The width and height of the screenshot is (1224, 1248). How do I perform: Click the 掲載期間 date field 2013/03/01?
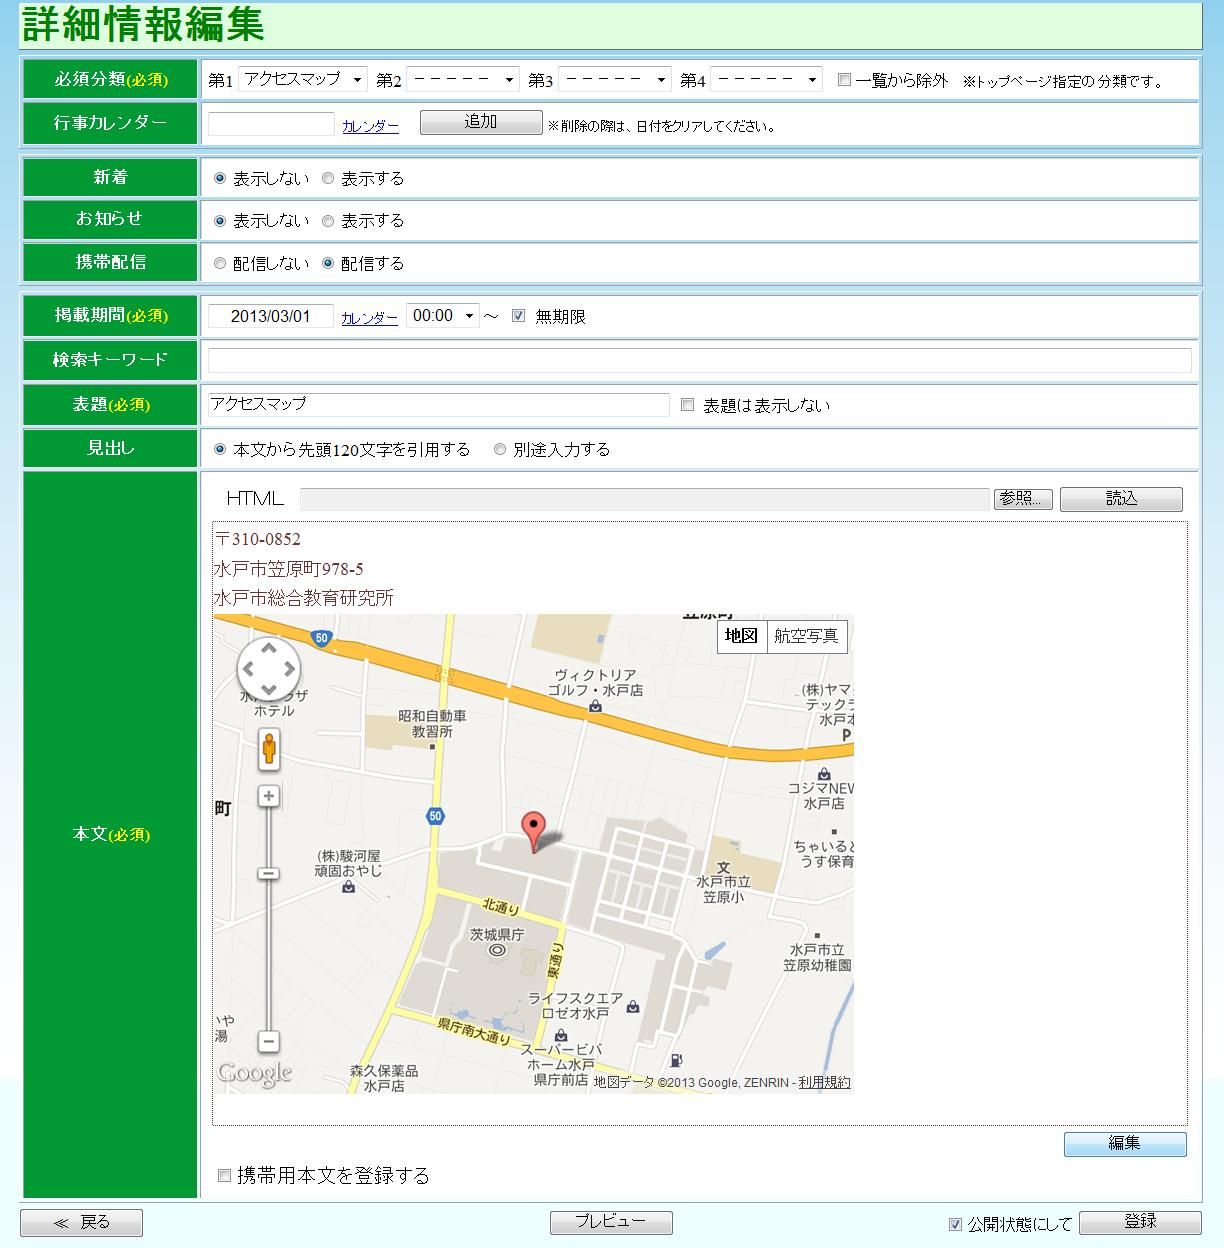pyautogui.click(x=270, y=316)
